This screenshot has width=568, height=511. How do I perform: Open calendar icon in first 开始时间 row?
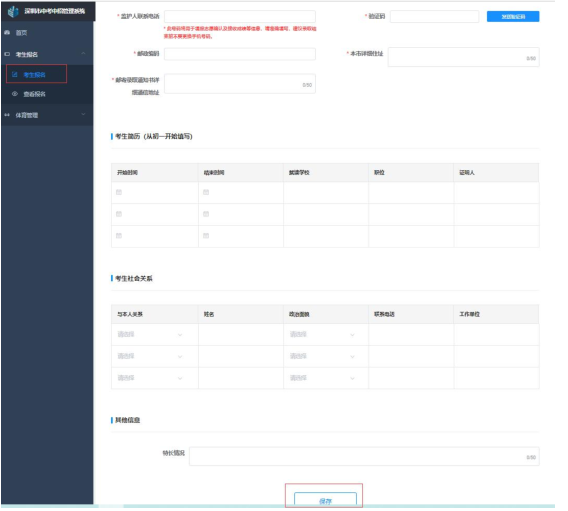[119, 192]
